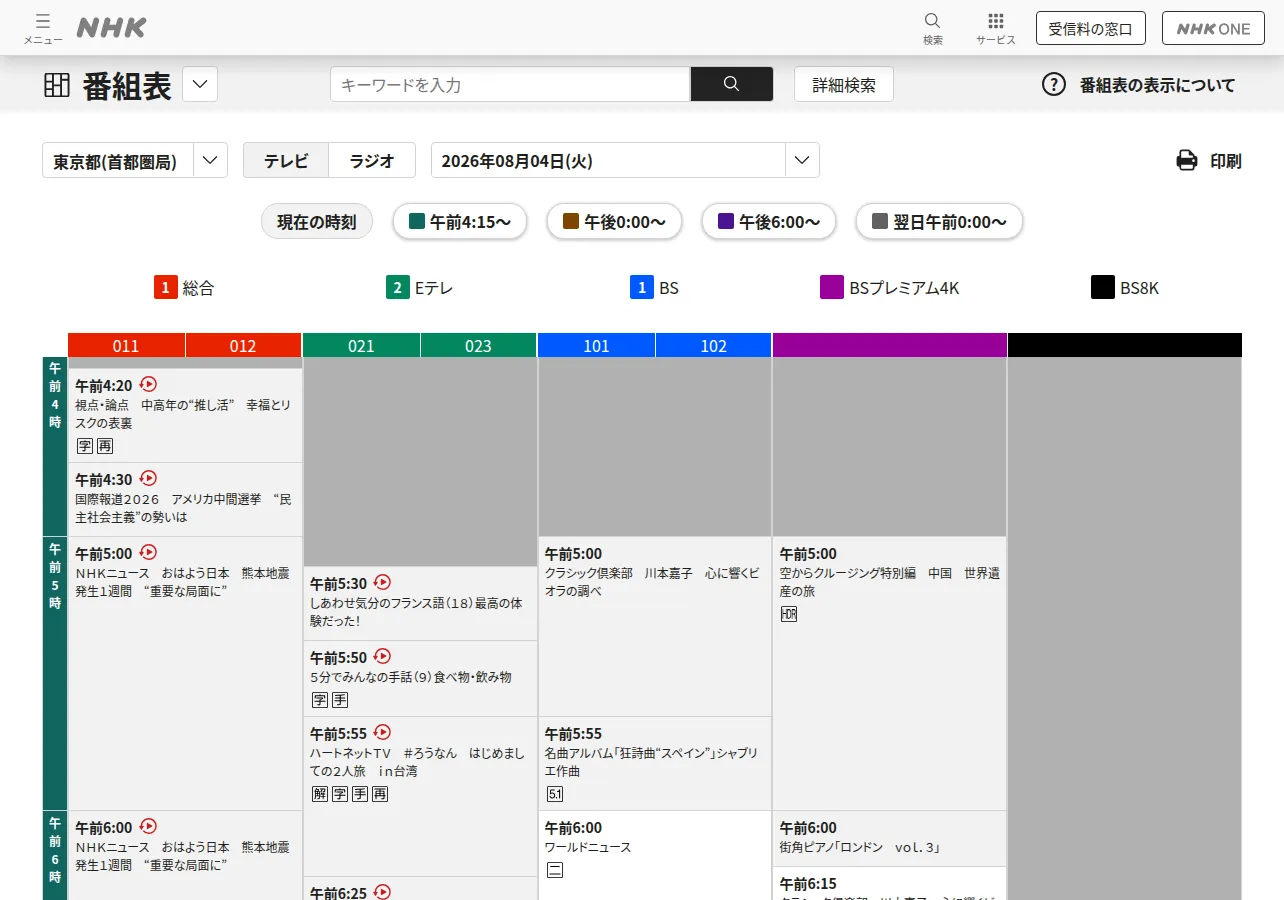Click the question mark help icon
1284x900 pixels.
click(x=1054, y=85)
